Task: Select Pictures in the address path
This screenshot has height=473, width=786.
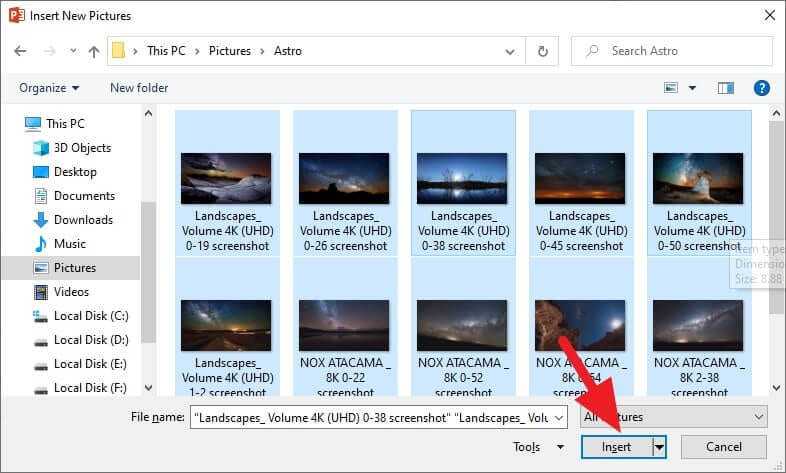Action: pyautogui.click(x=230, y=51)
